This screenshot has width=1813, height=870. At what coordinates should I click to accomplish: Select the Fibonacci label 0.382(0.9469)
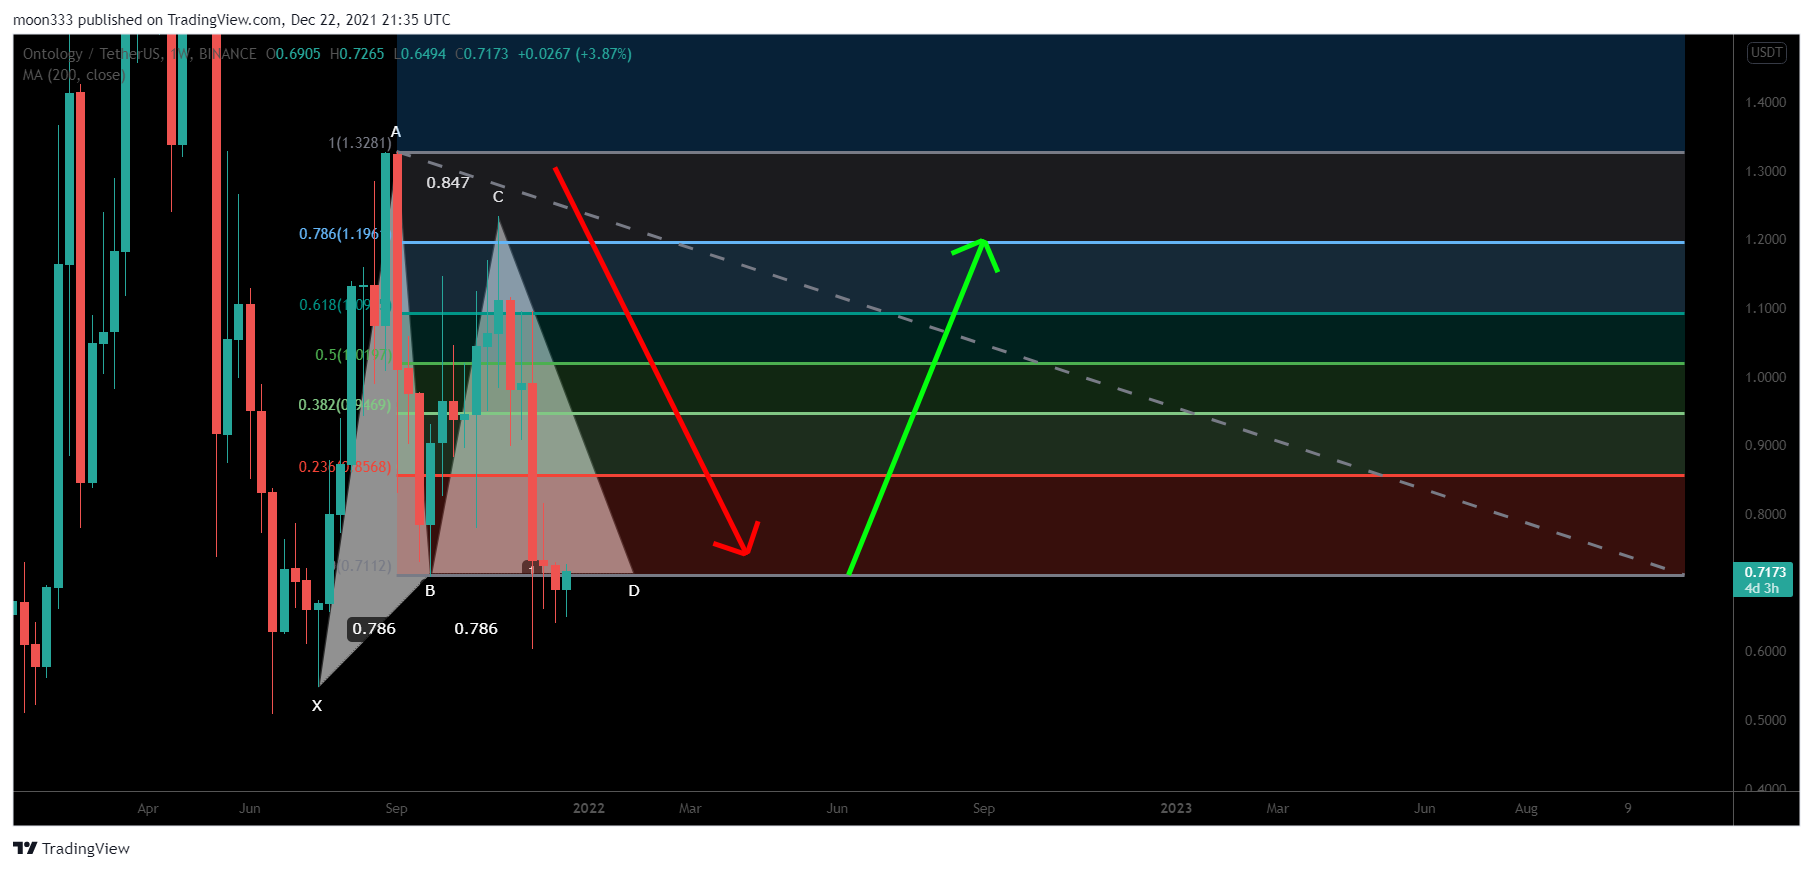(345, 405)
